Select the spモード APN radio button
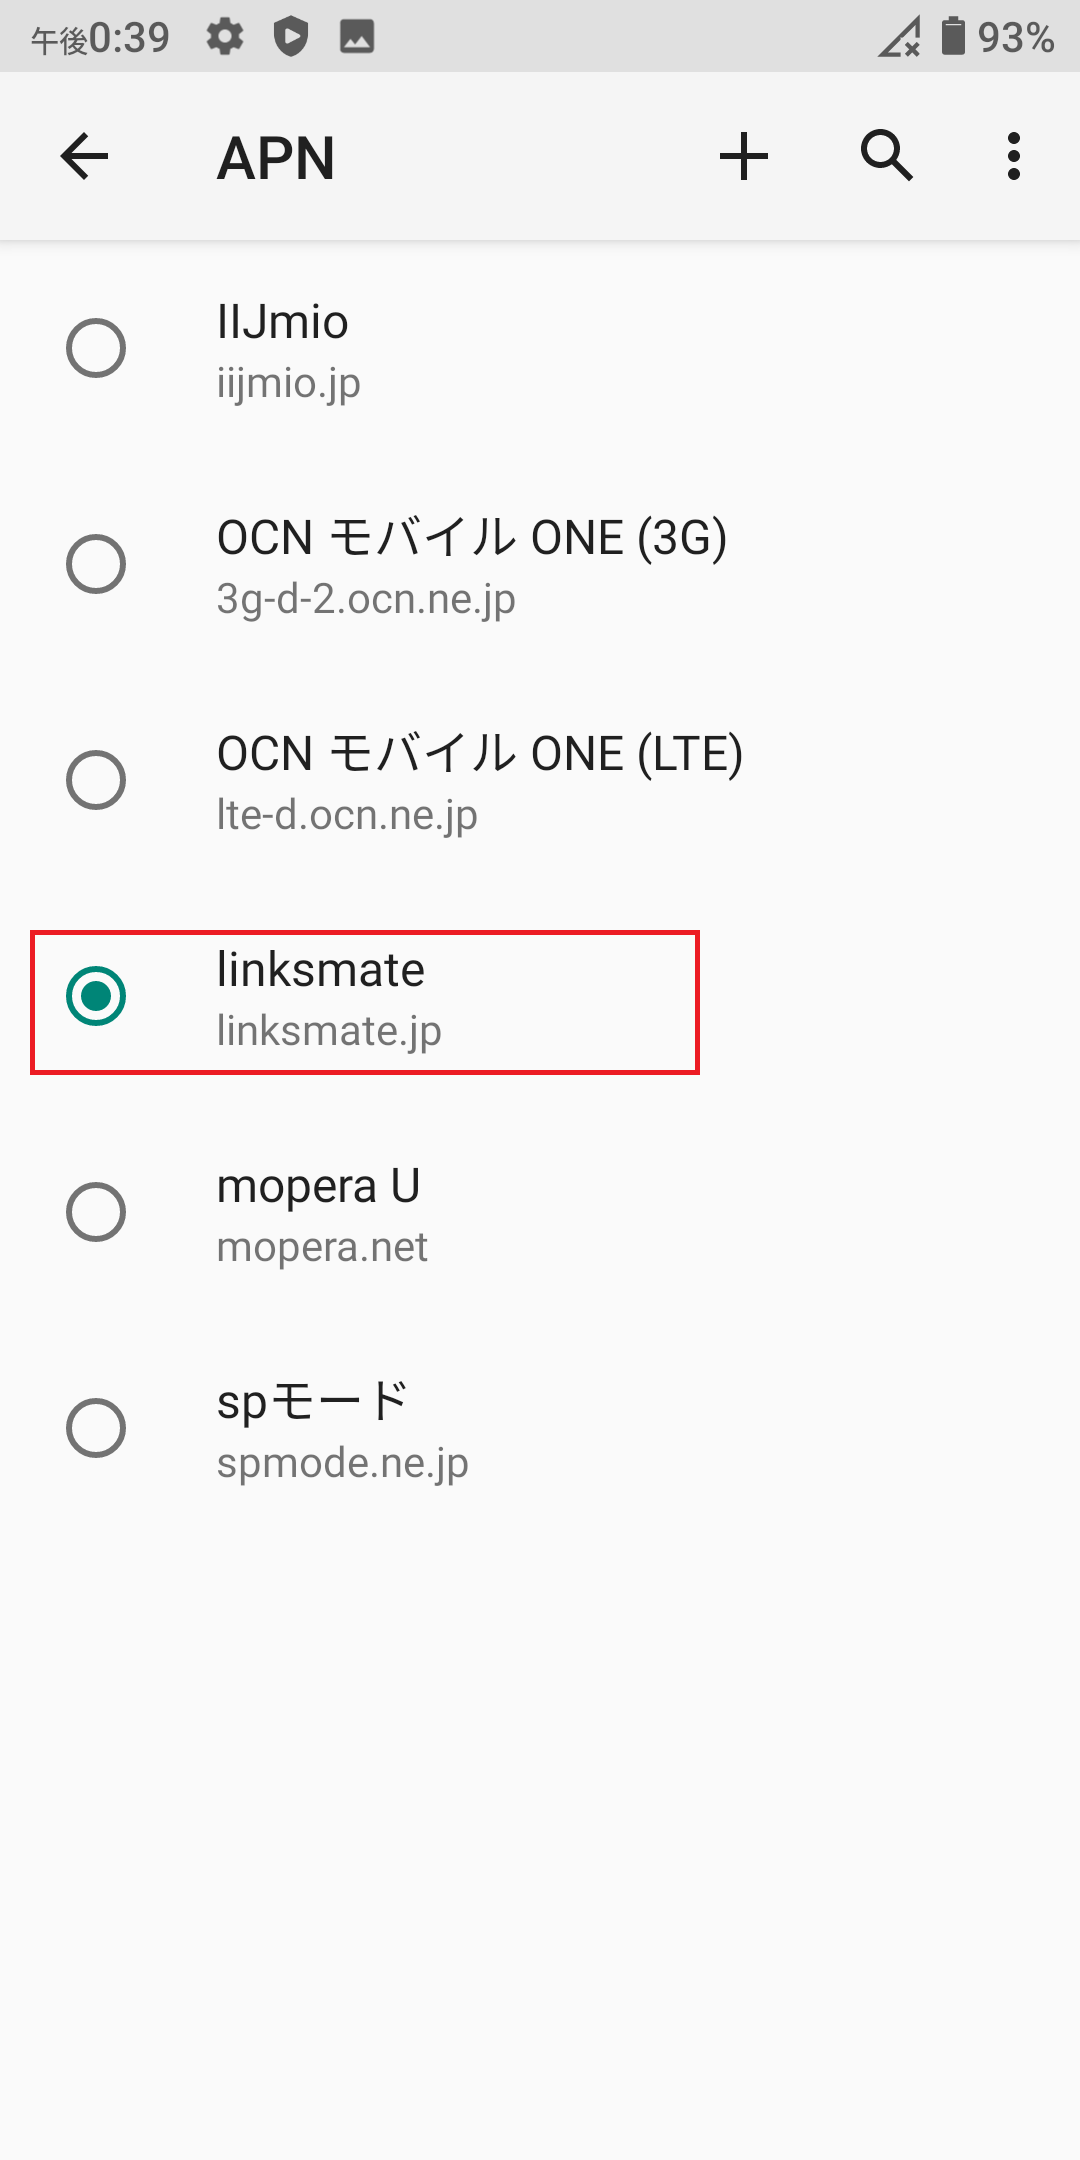 coord(97,1428)
